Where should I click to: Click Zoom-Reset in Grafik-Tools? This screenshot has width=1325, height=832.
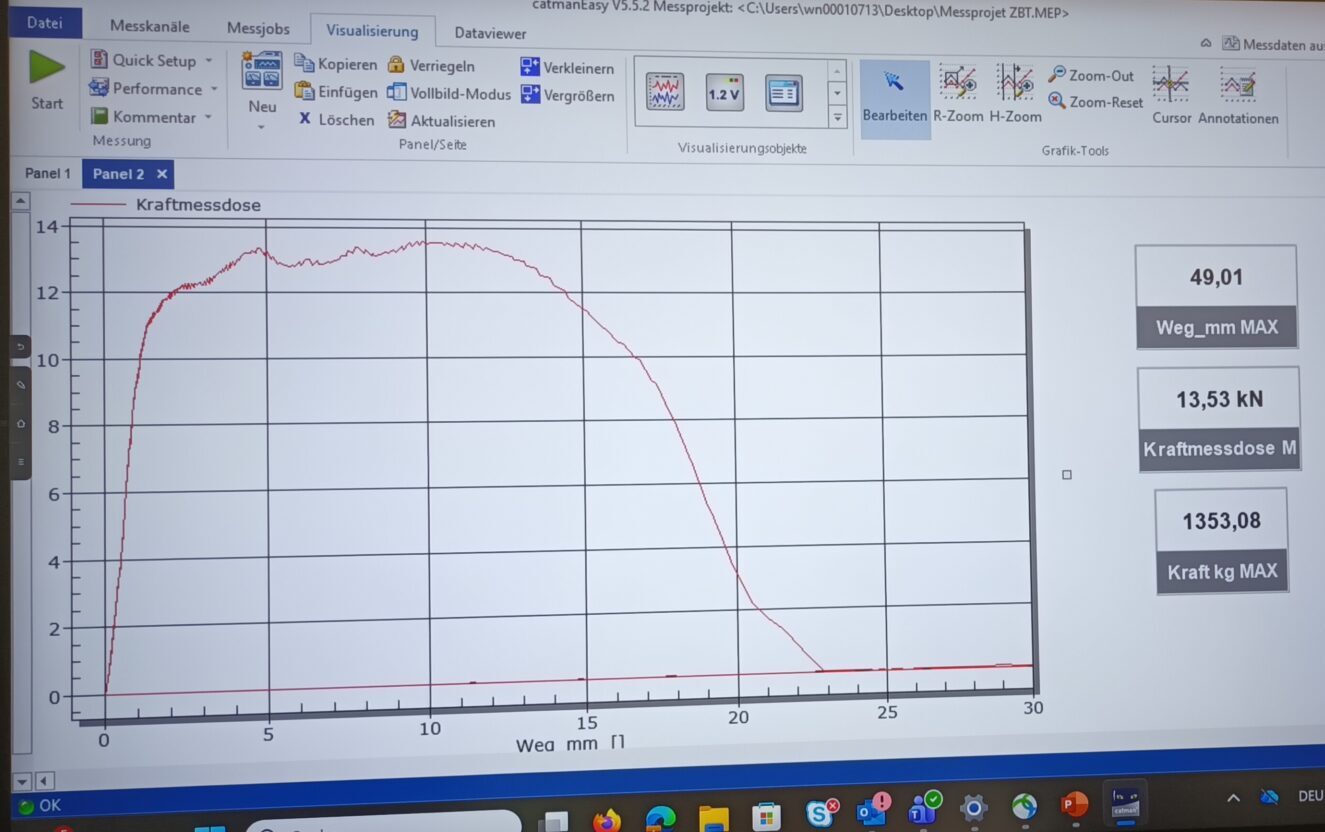click(1095, 102)
